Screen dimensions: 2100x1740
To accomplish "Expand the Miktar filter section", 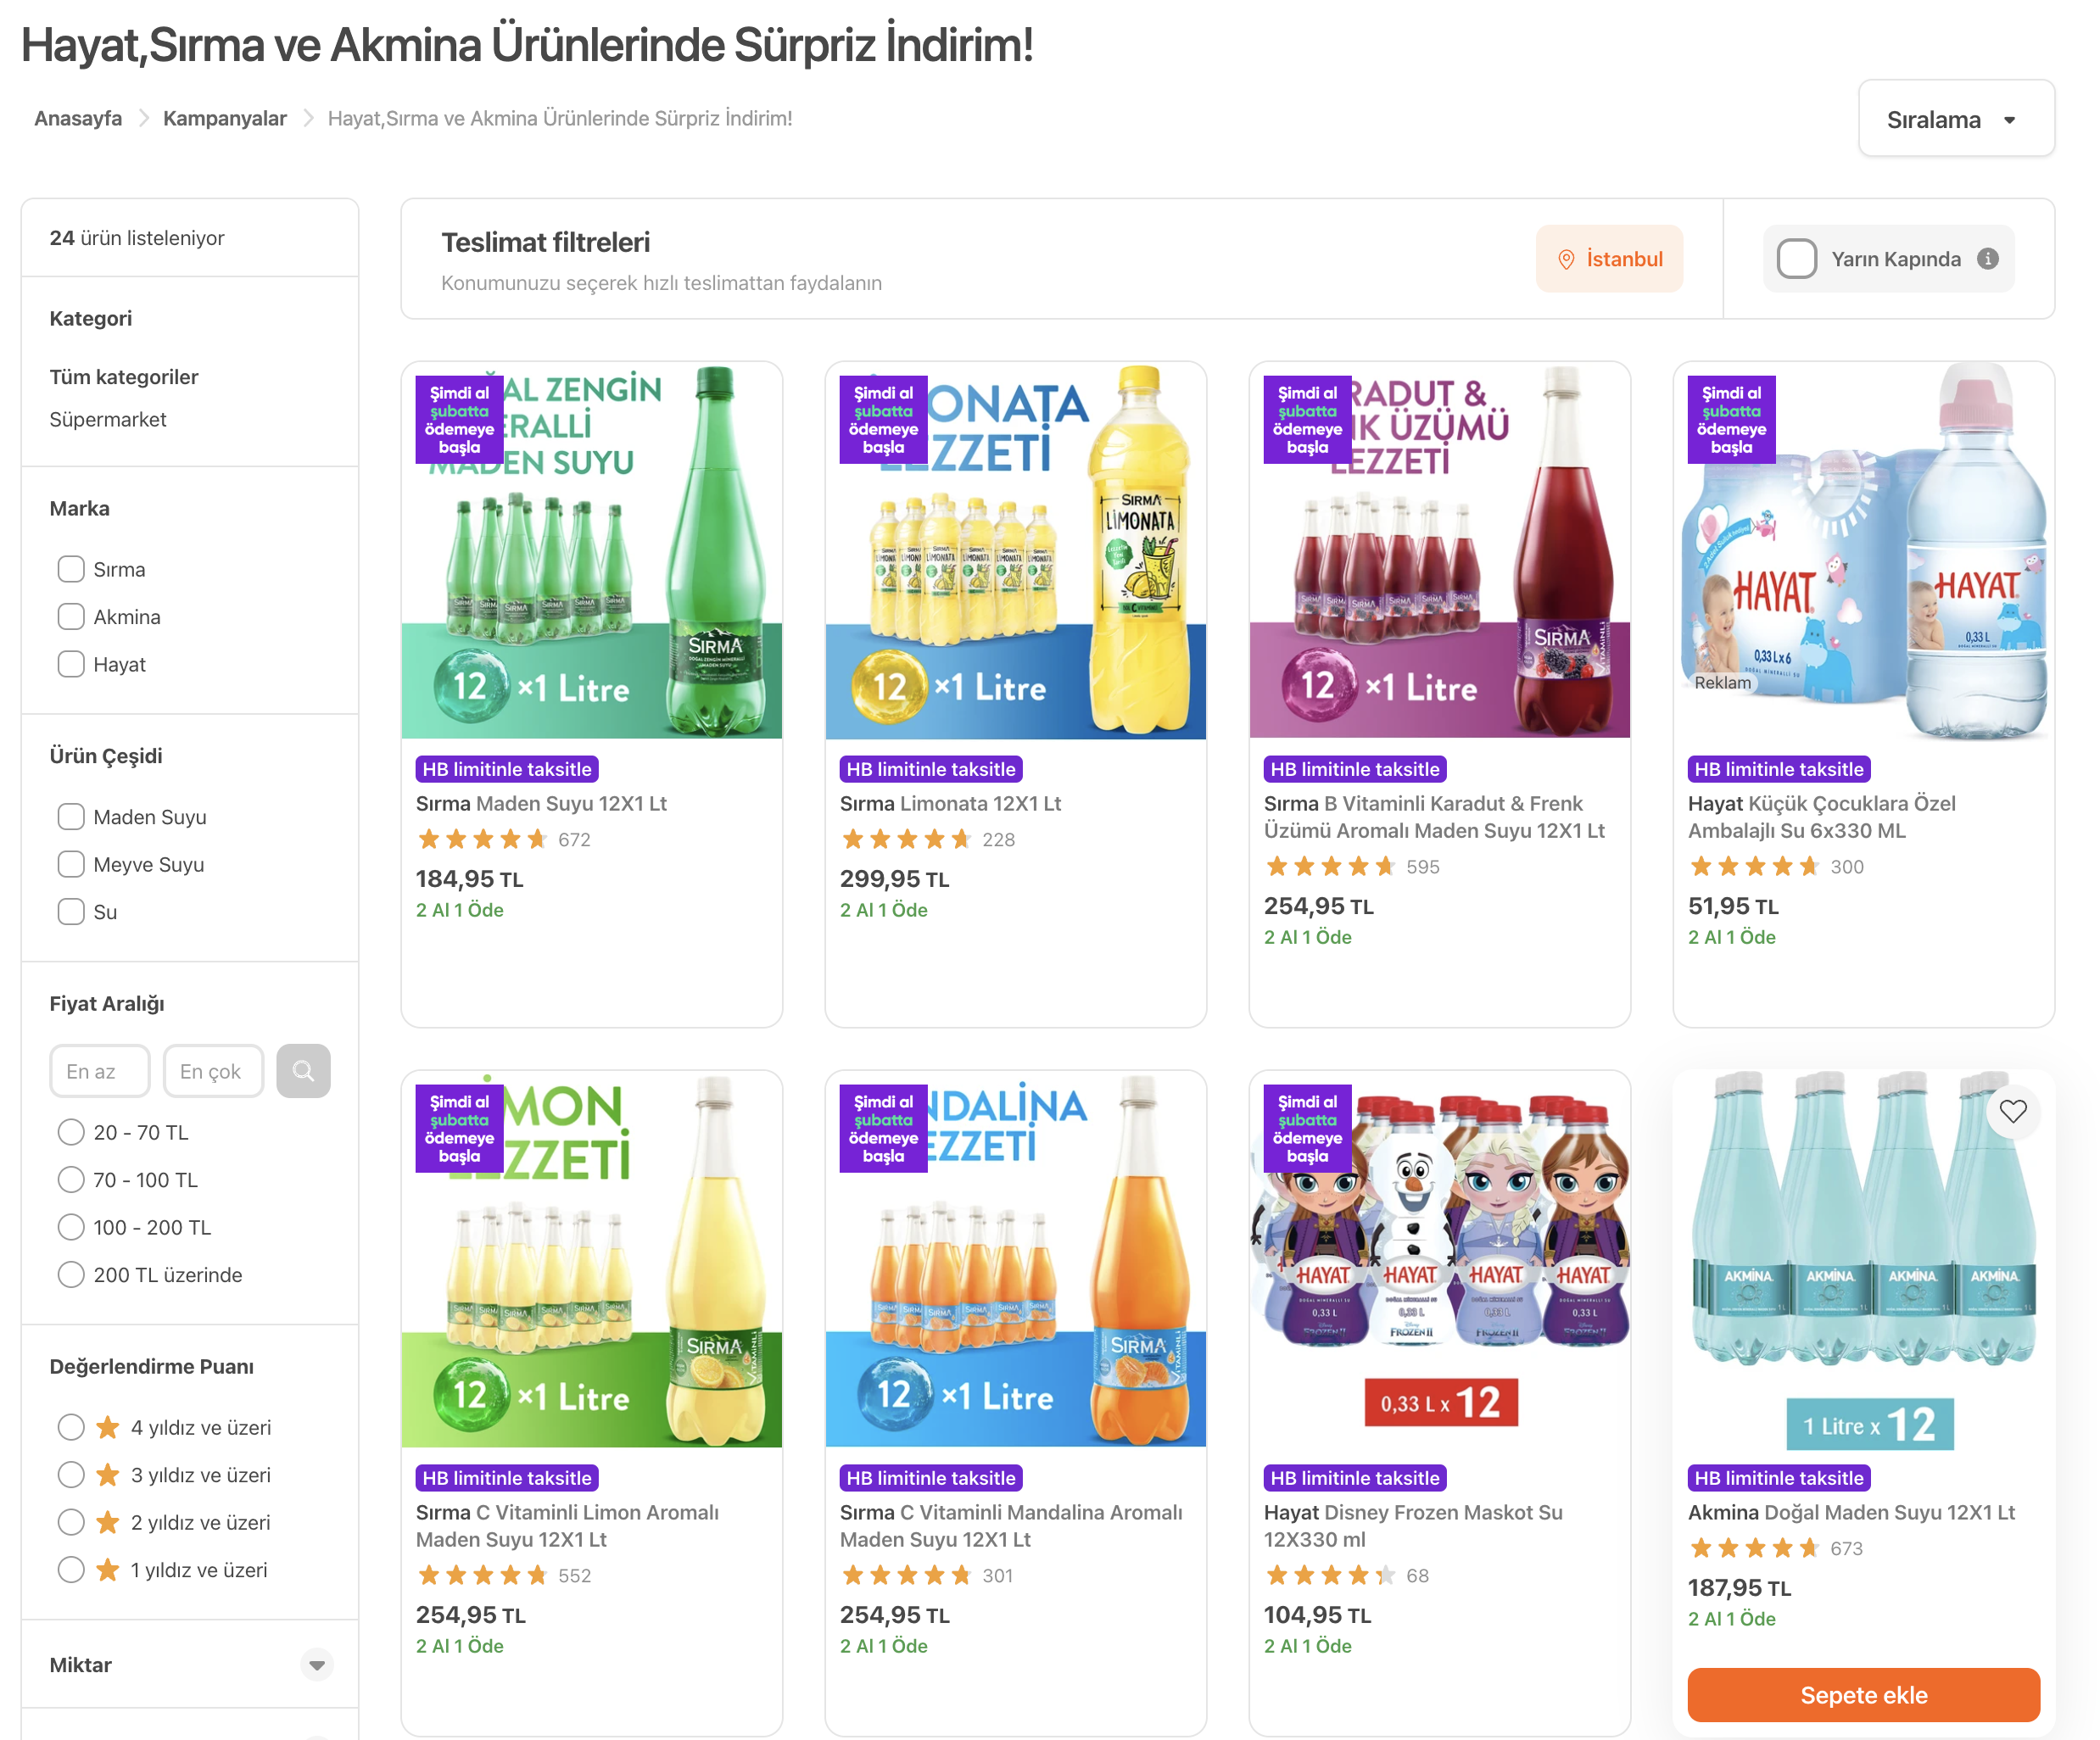I will pyautogui.click(x=316, y=1665).
